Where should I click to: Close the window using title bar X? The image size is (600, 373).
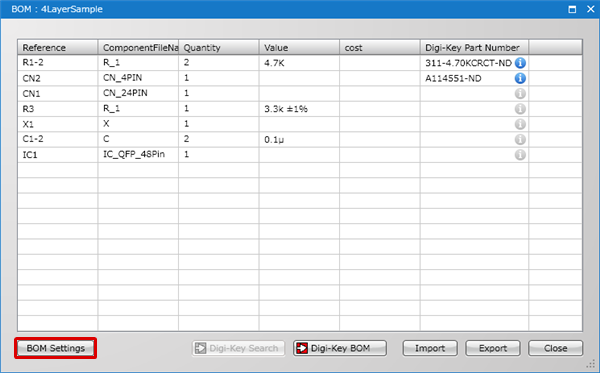[x=590, y=9]
